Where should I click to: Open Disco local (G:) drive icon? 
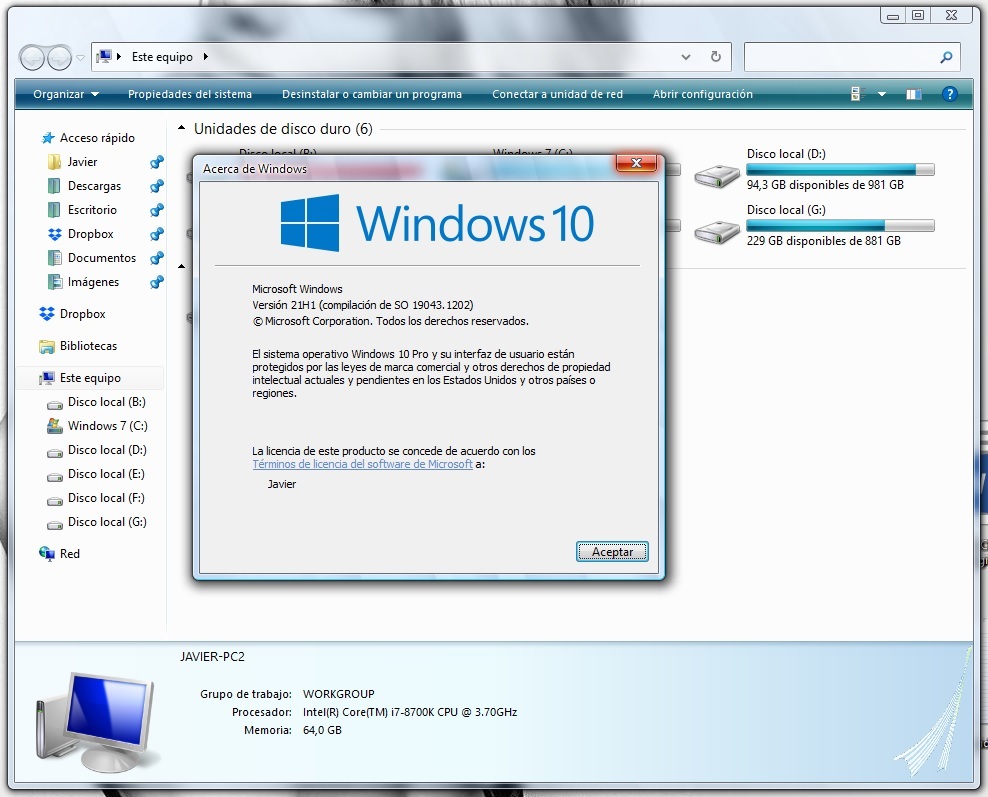(717, 231)
